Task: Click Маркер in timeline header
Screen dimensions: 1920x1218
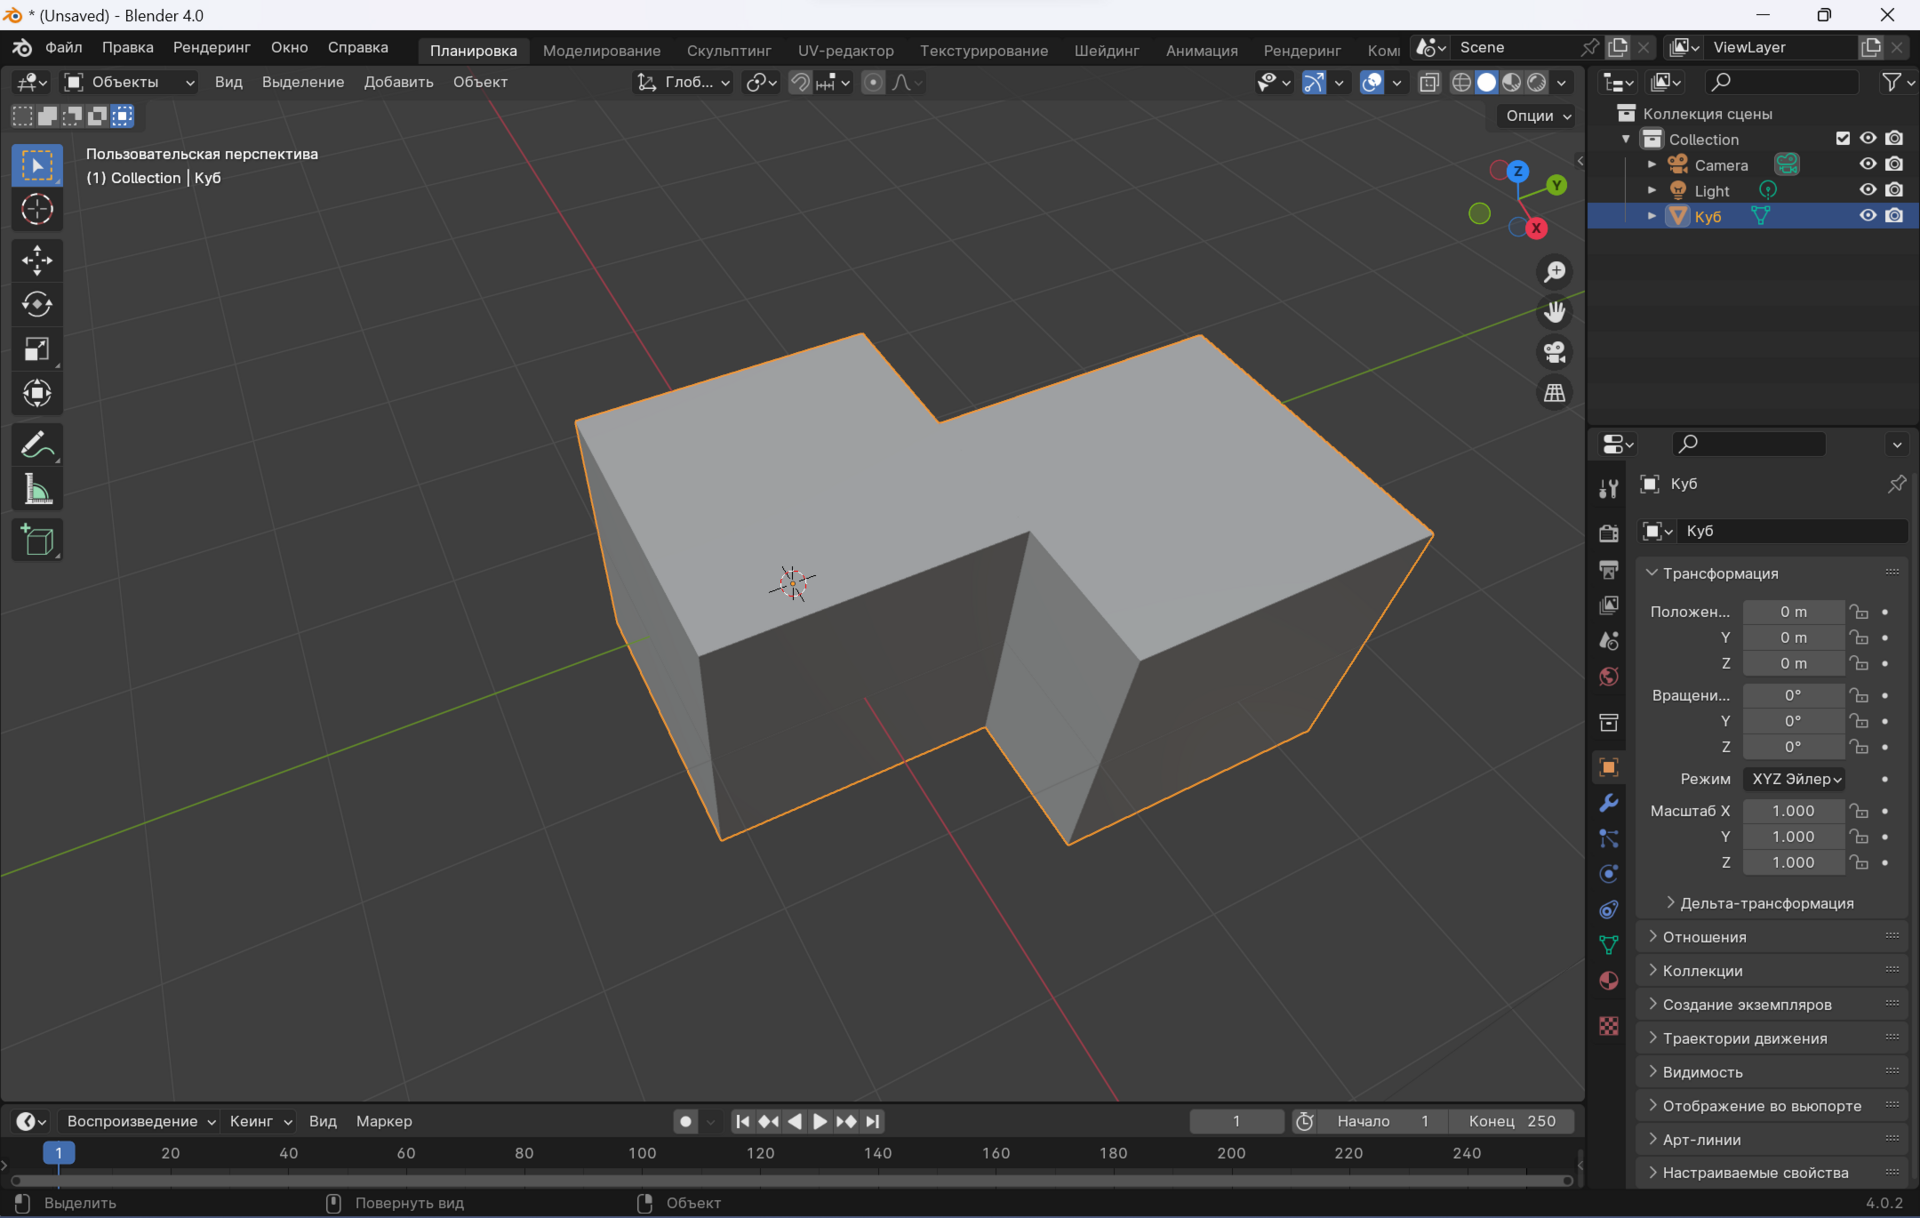Action: [384, 1121]
